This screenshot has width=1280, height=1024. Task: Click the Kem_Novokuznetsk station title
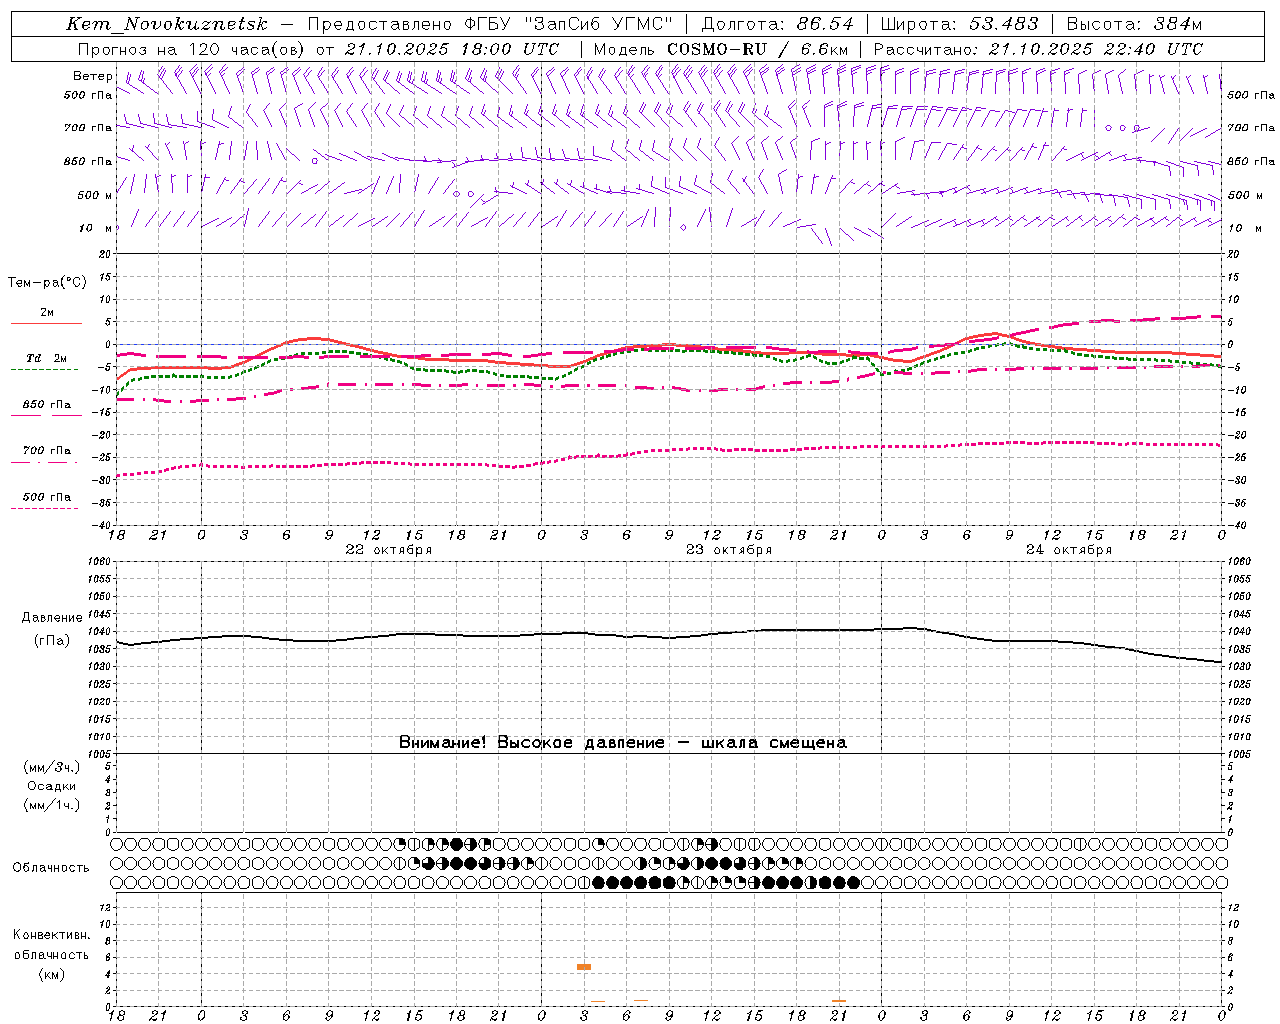[x=167, y=24]
